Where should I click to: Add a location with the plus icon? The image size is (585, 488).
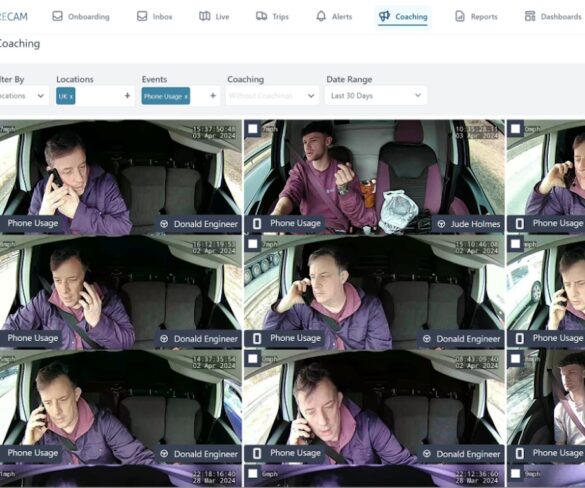click(x=127, y=96)
